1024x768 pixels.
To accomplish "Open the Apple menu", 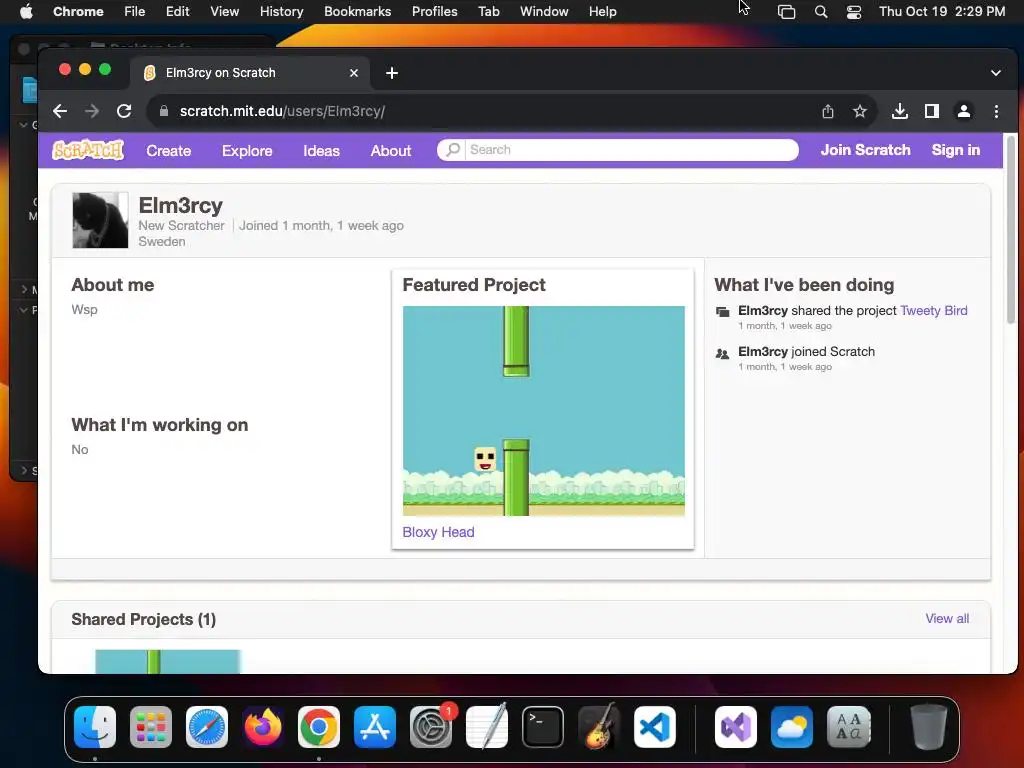I will 26,12.
